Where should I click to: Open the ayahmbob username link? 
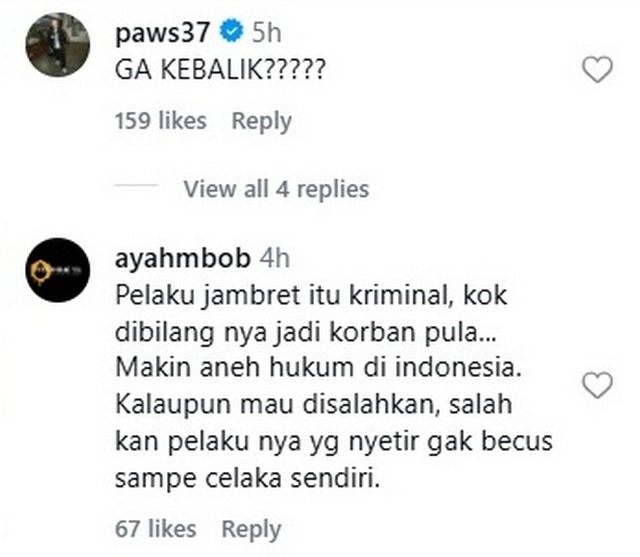click(x=182, y=258)
